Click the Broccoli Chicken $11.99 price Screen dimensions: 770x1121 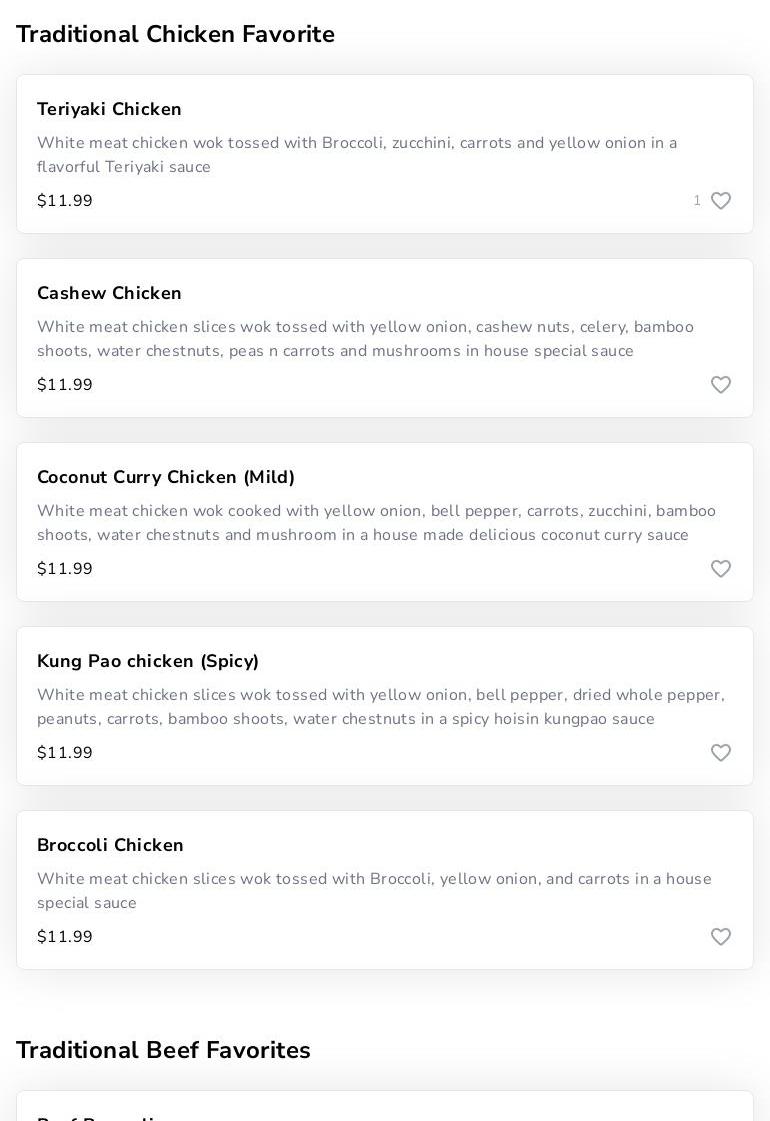[x=65, y=937]
